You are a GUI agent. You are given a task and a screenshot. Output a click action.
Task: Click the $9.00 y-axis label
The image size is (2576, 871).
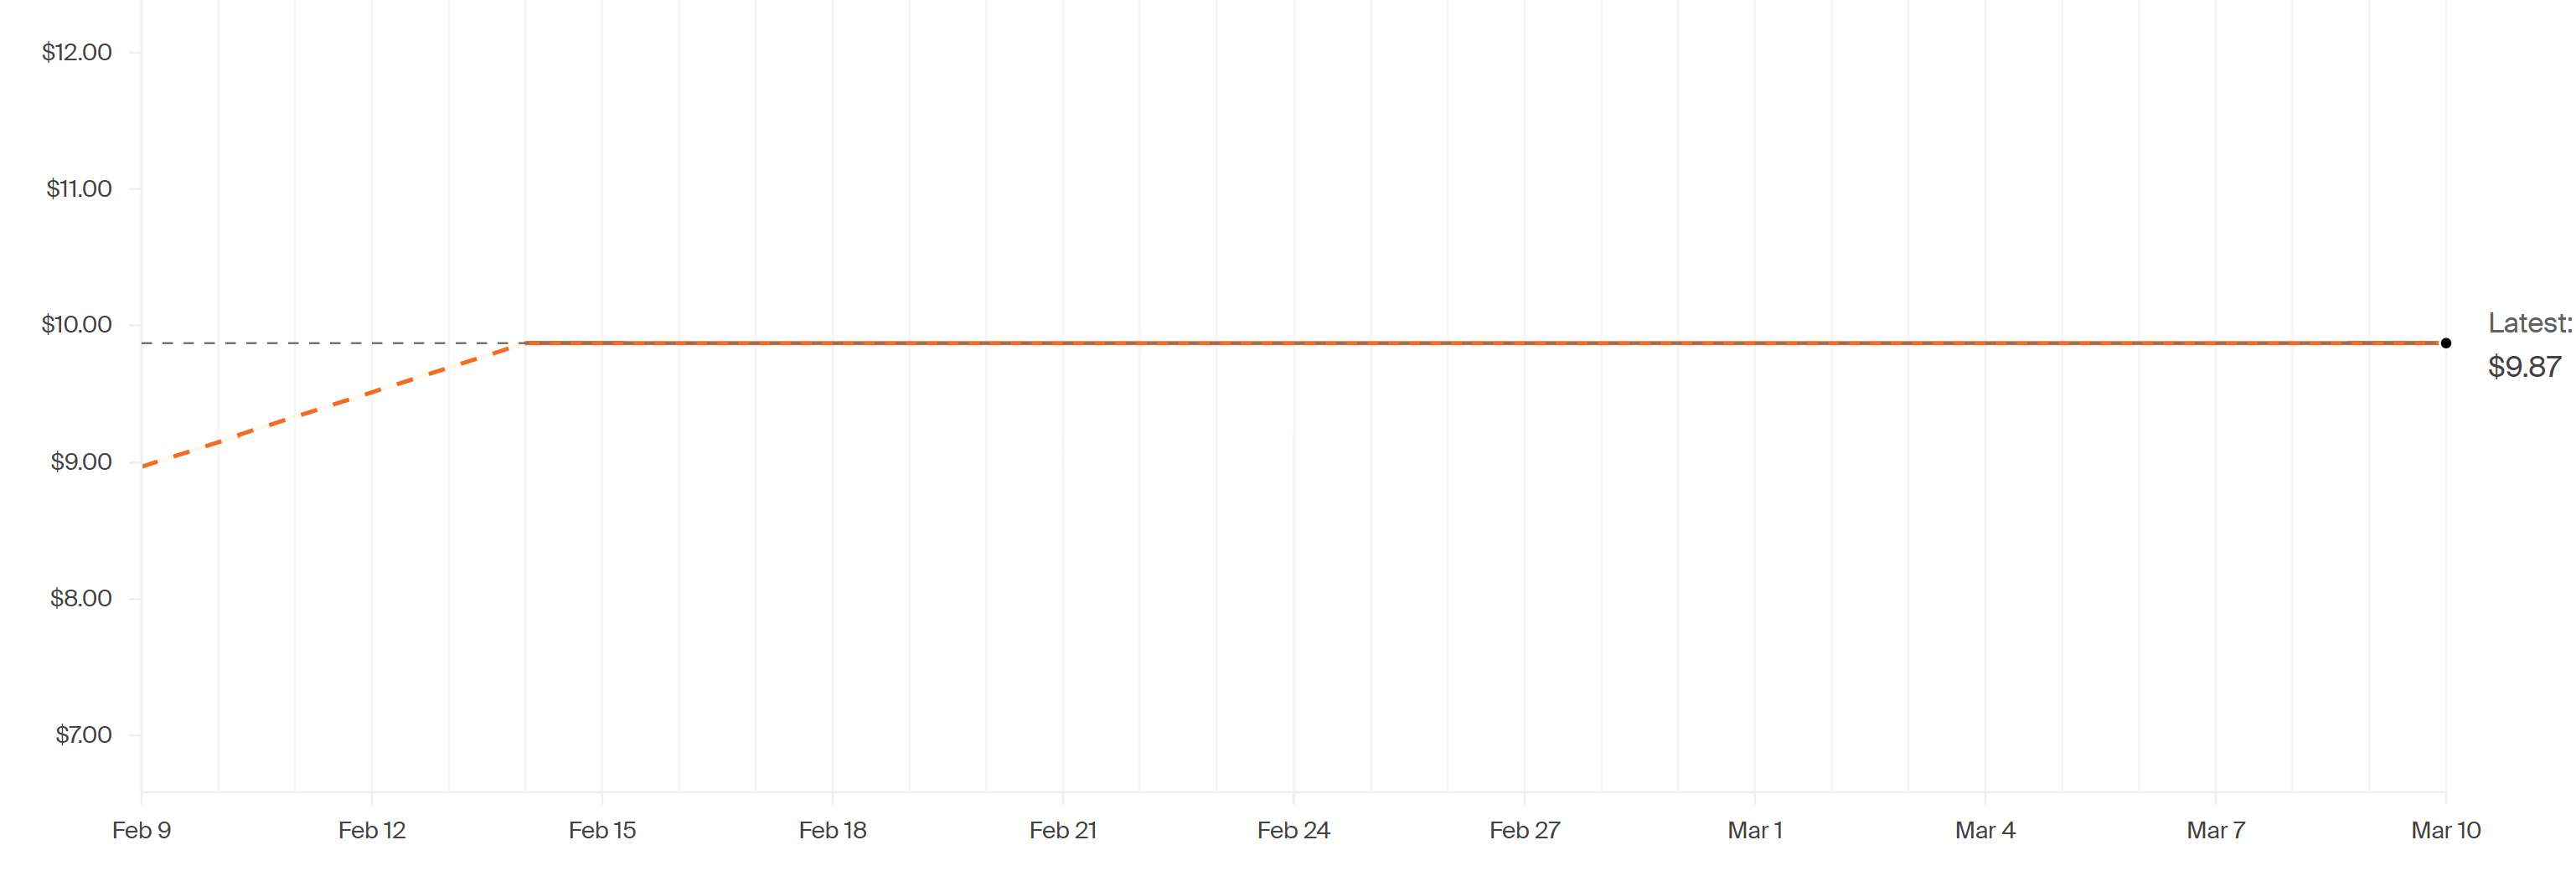(x=81, y=461)
